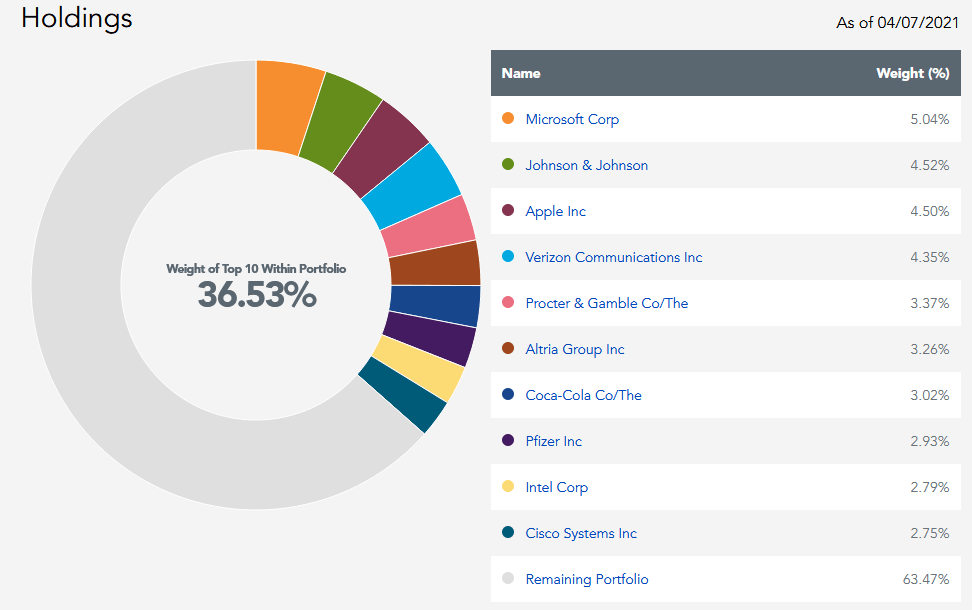Click the 36.53% total in donut center
The image size is (972, 610).
point(257,294)
